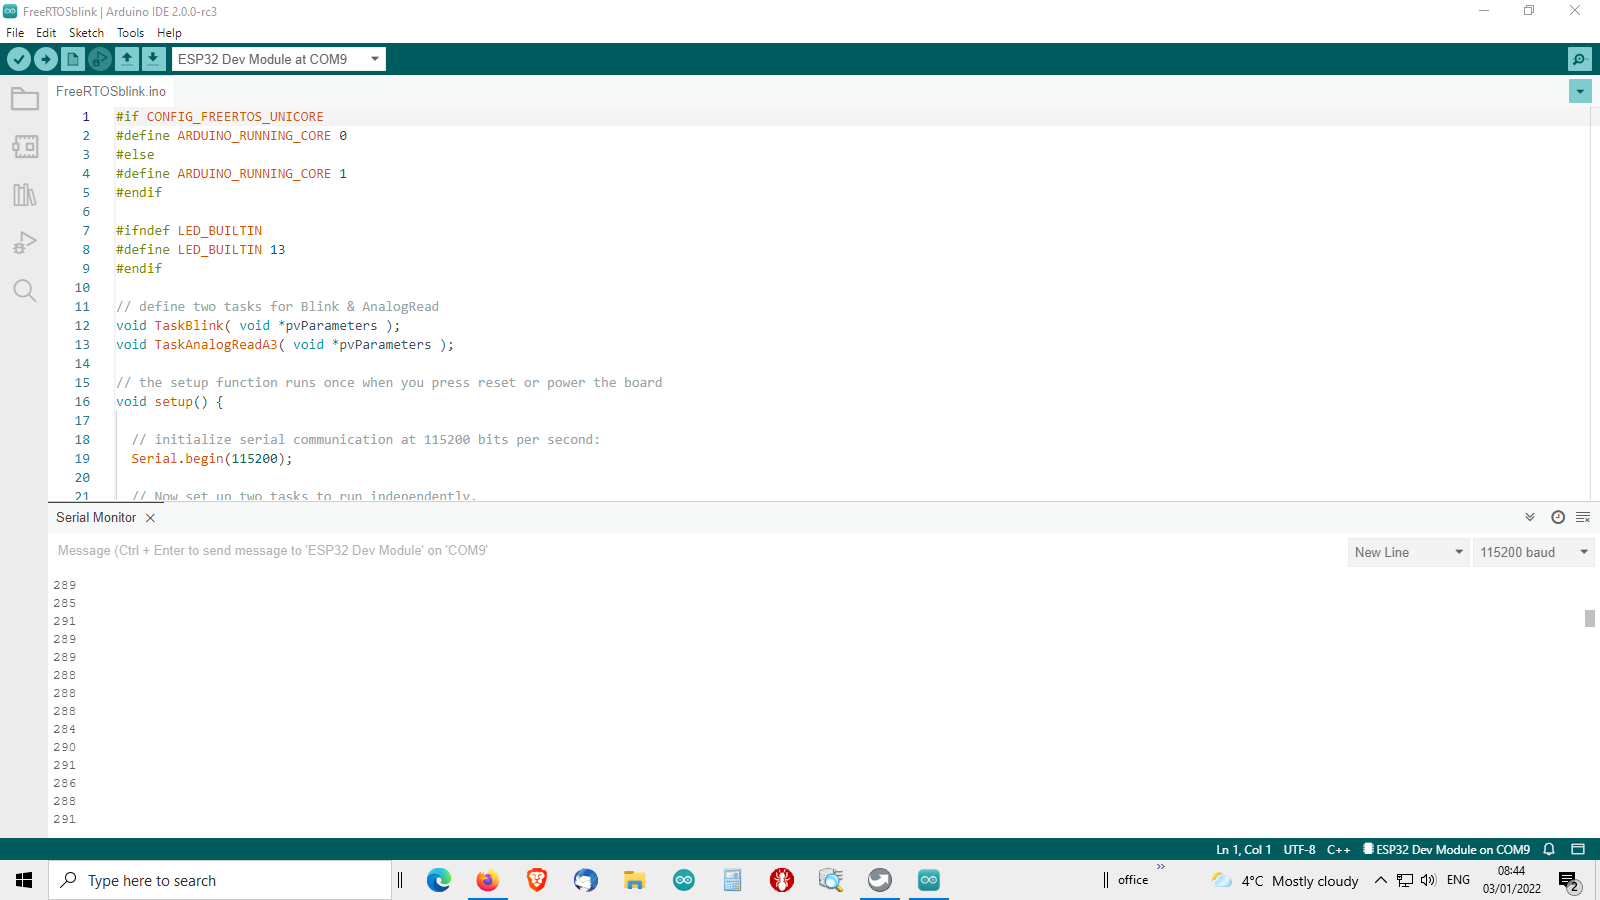Start debugging with the debug play icon
The width and height of the screenshot is (1600, 900).
pyautogui.click(x=99, y=59)
